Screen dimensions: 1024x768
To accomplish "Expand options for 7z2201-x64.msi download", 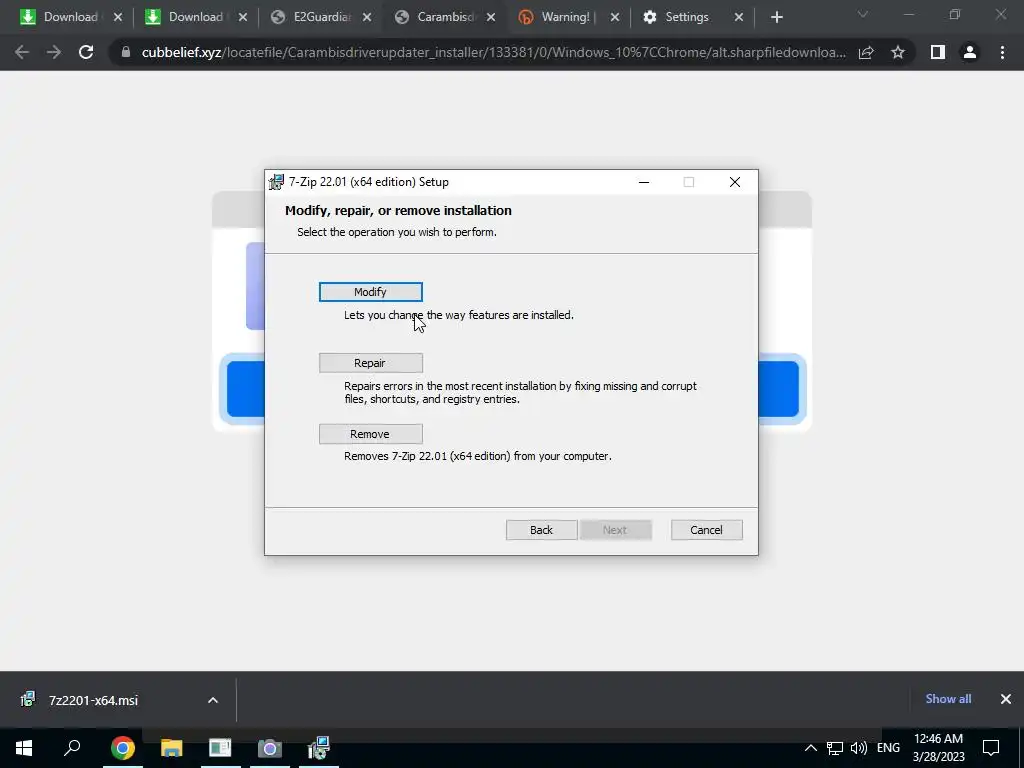I will 213,700.
